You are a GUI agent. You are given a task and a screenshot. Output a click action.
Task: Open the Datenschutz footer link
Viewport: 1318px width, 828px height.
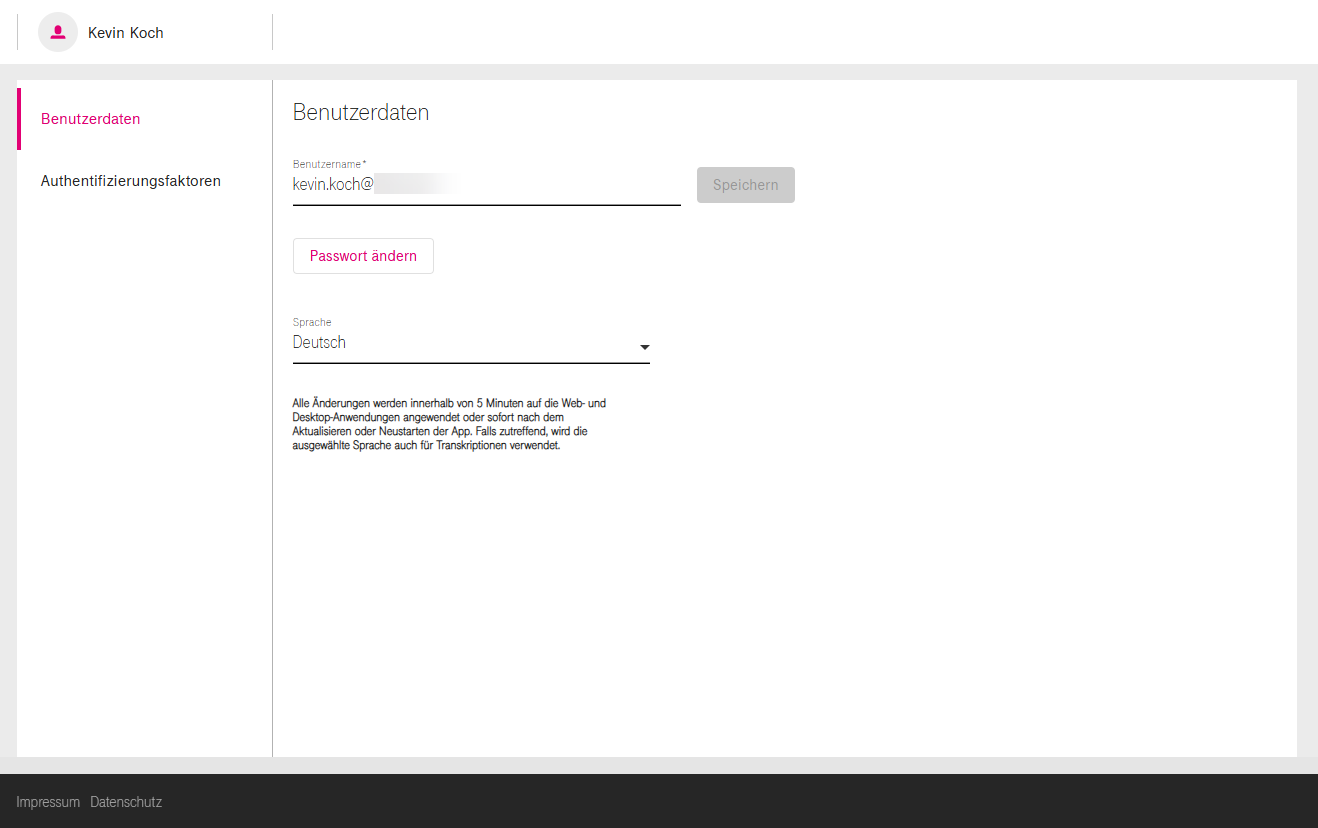126,802
